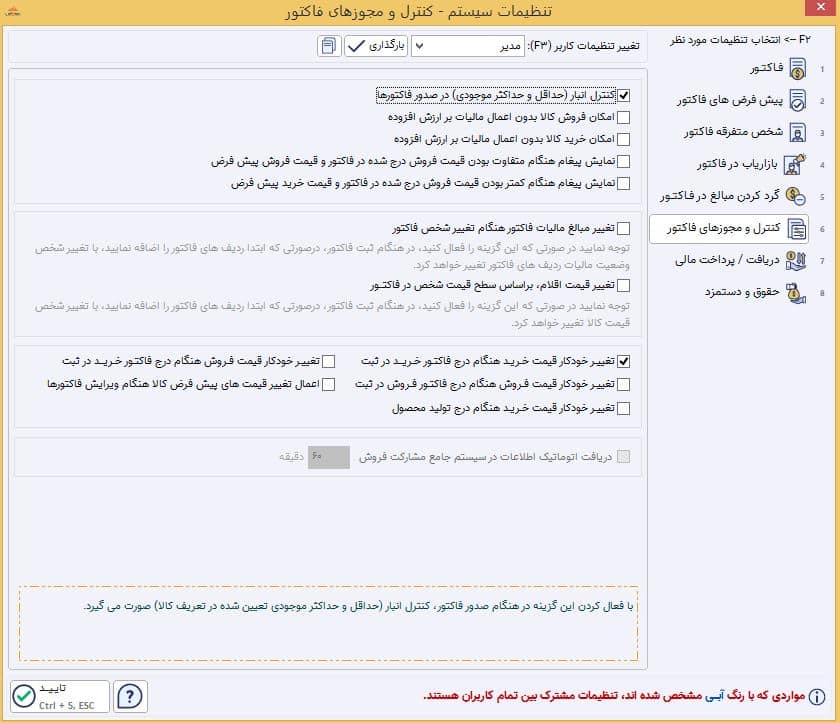
Task: Click the حقوق و دستمزد icon
Action: tap(796, 292)
